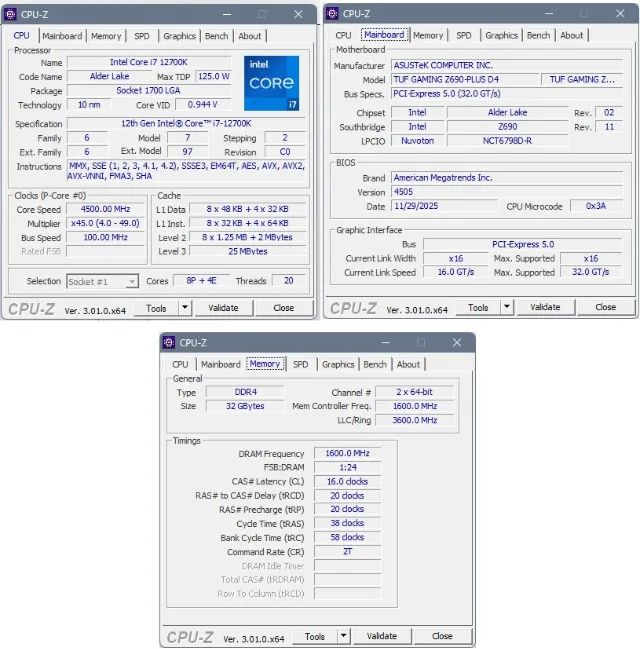Expand the Socket #1 selection combo box
Viewport: 640px width, 649px height.
click(102, 281)
